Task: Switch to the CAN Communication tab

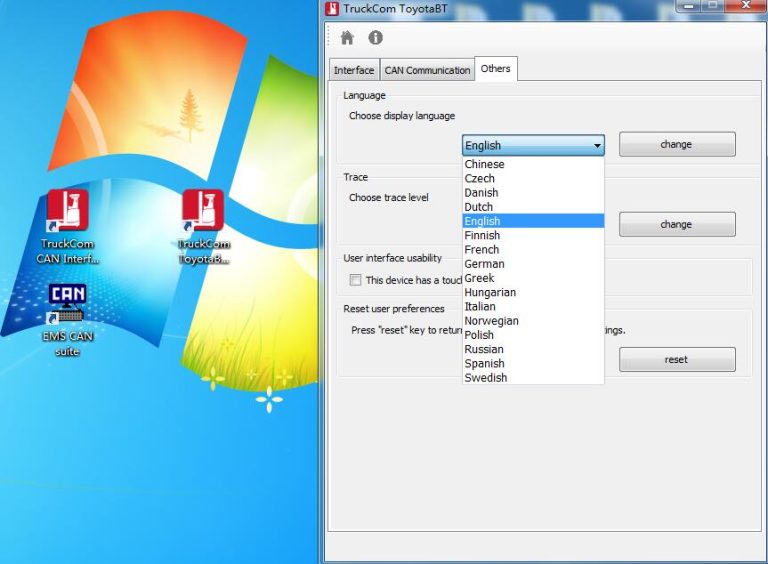Action: 427,70
